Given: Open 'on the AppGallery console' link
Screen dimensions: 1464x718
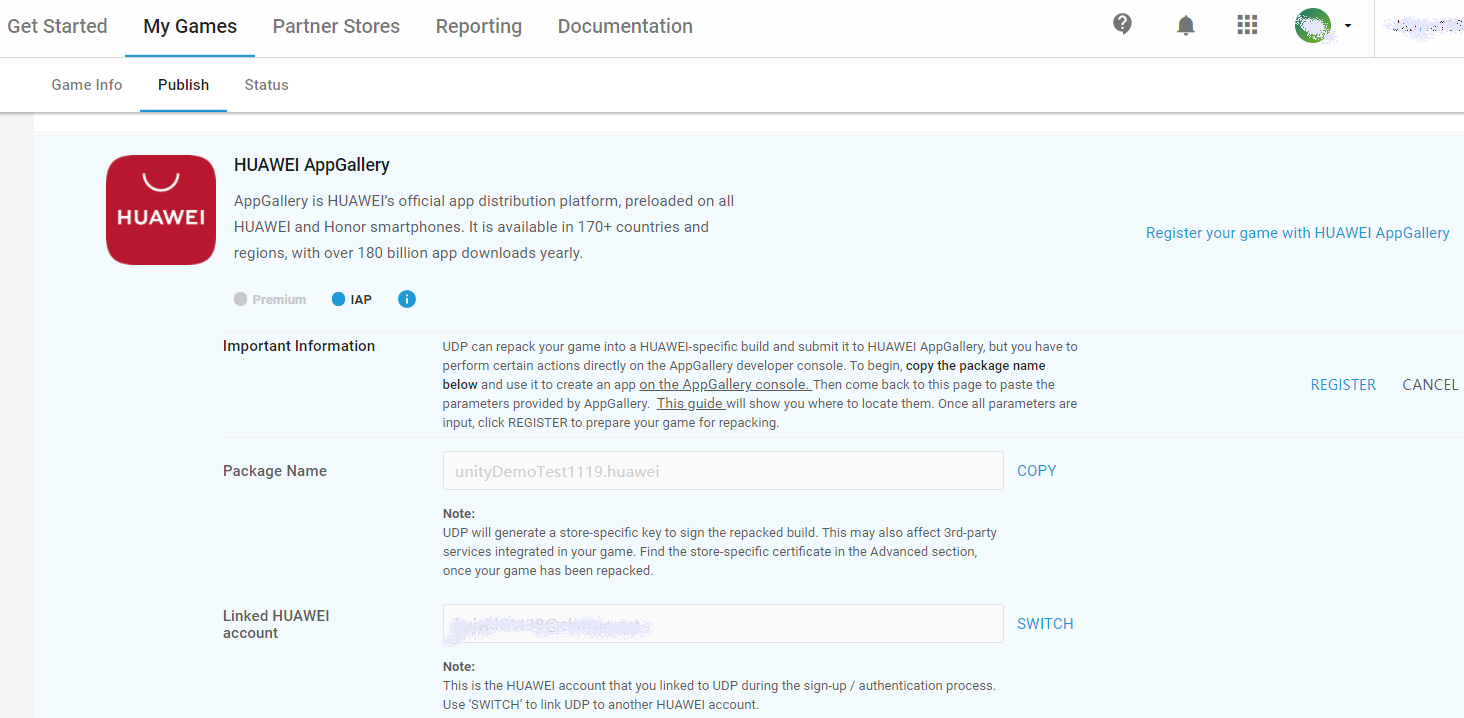Looking at the screenshot, I should pyautogui.click(x=726, y=385).
